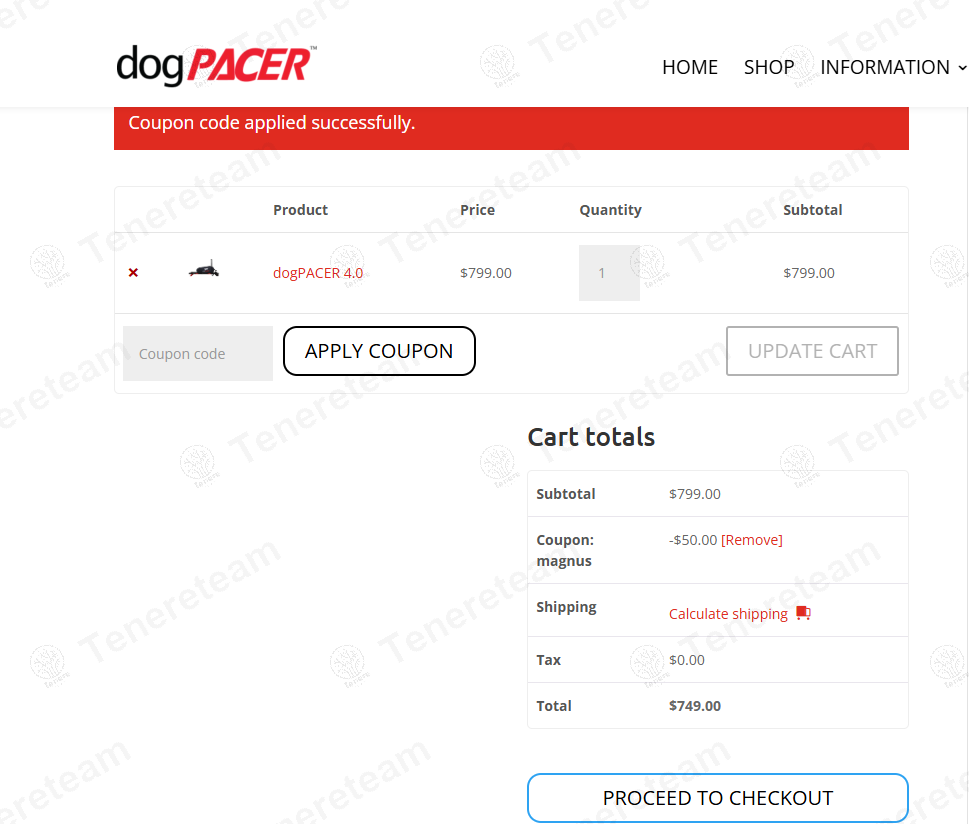The height and width of the screenshot is (824, 969).
Task: Open the dogPACER 4.0 product thumbnail
Action: (x=204, y=270)
